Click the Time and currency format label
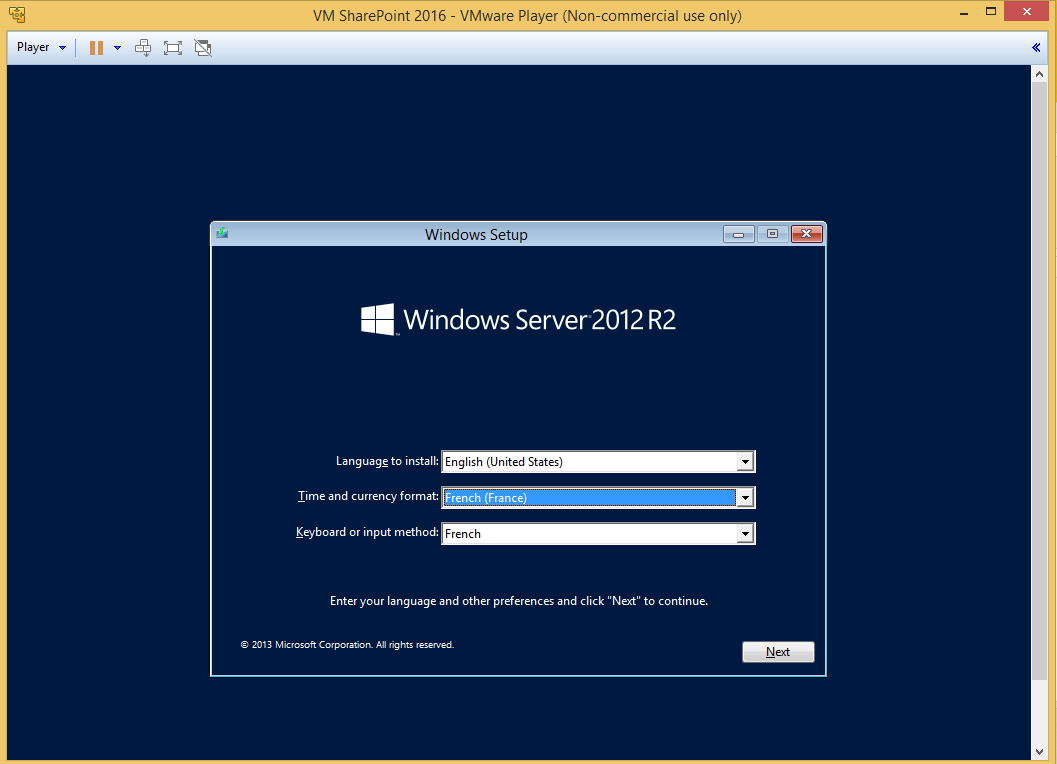This screenshot has width=1057, height=764. click(x=368, y=496)
